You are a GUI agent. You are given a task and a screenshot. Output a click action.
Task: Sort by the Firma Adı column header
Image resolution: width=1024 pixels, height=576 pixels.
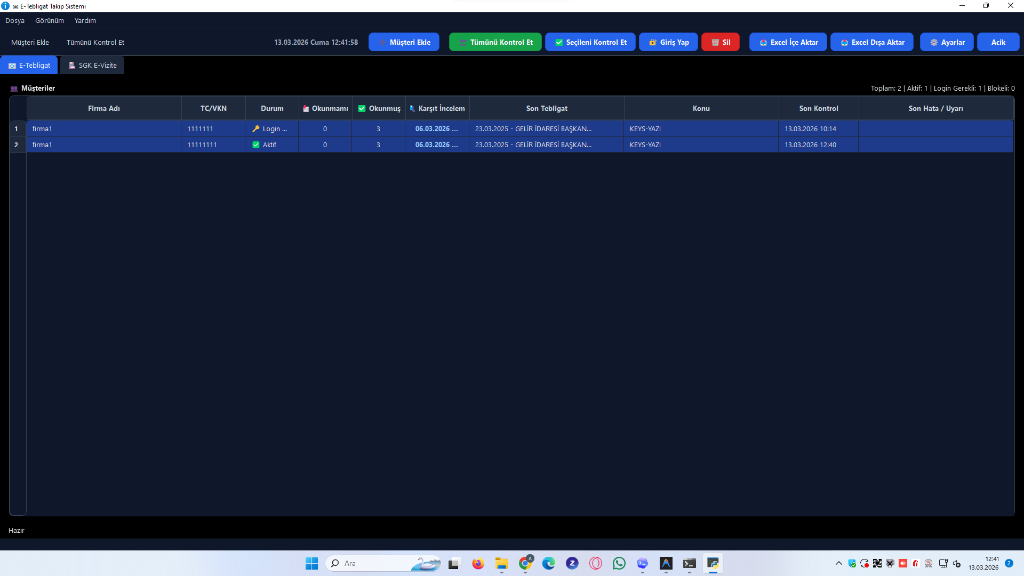point(103,108)
